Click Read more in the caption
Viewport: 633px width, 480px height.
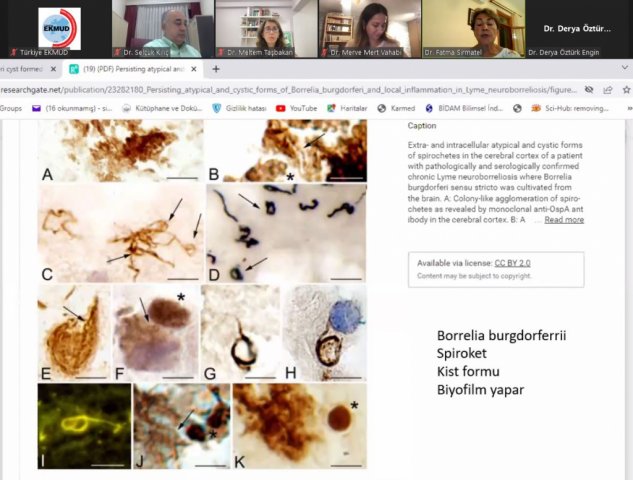564,220
